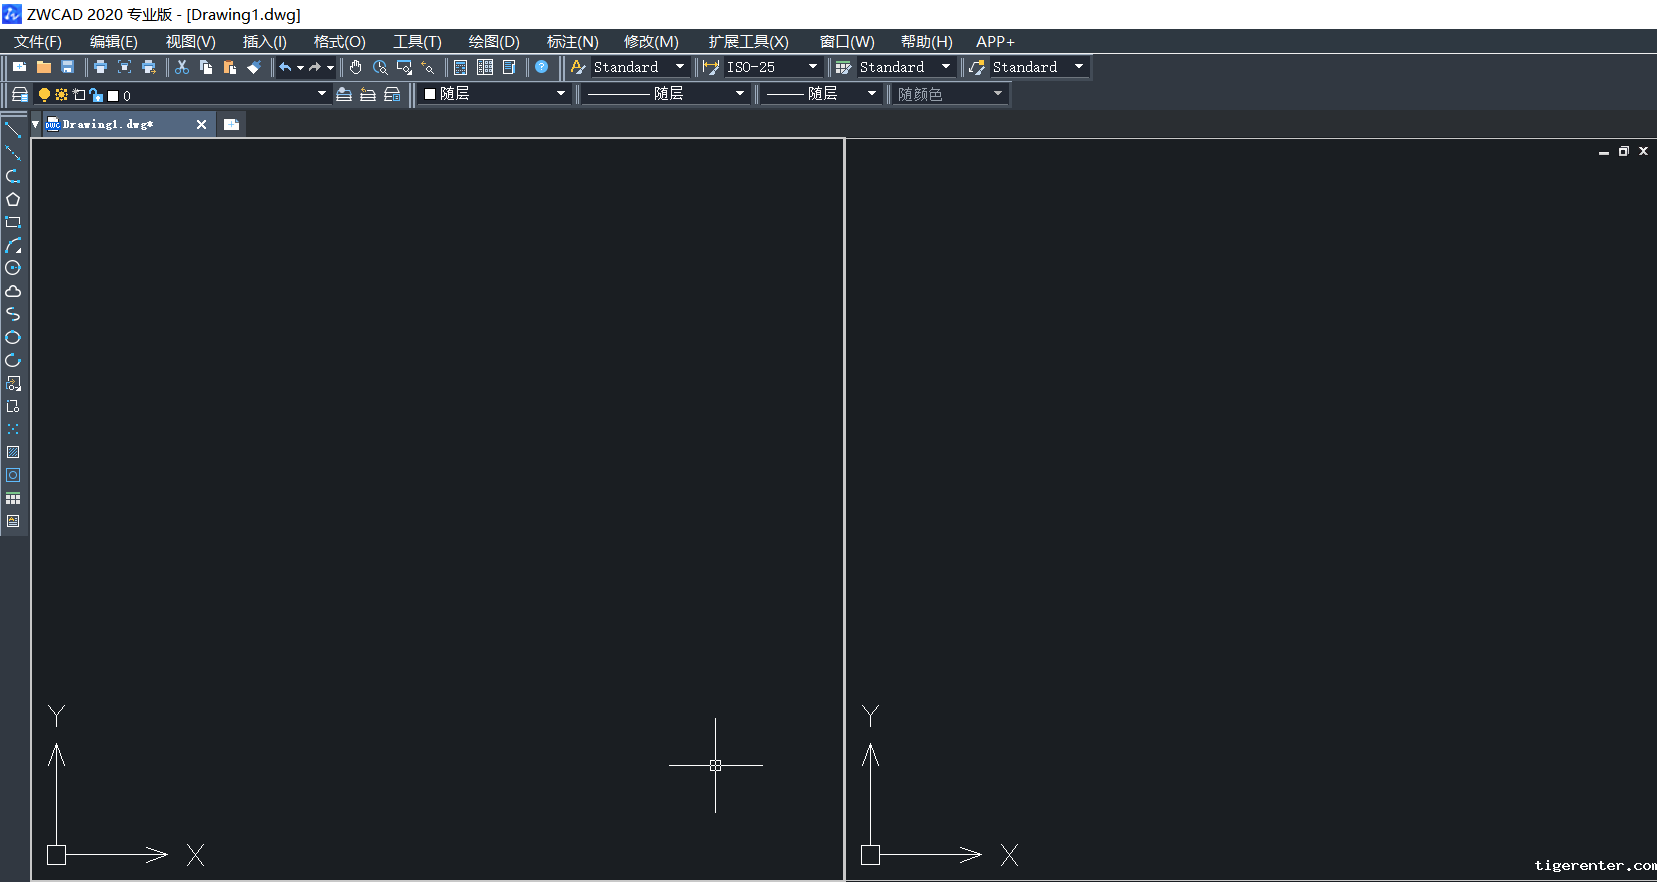
Task: Open the layer list dropdown arrow
Action: [321, 94]
